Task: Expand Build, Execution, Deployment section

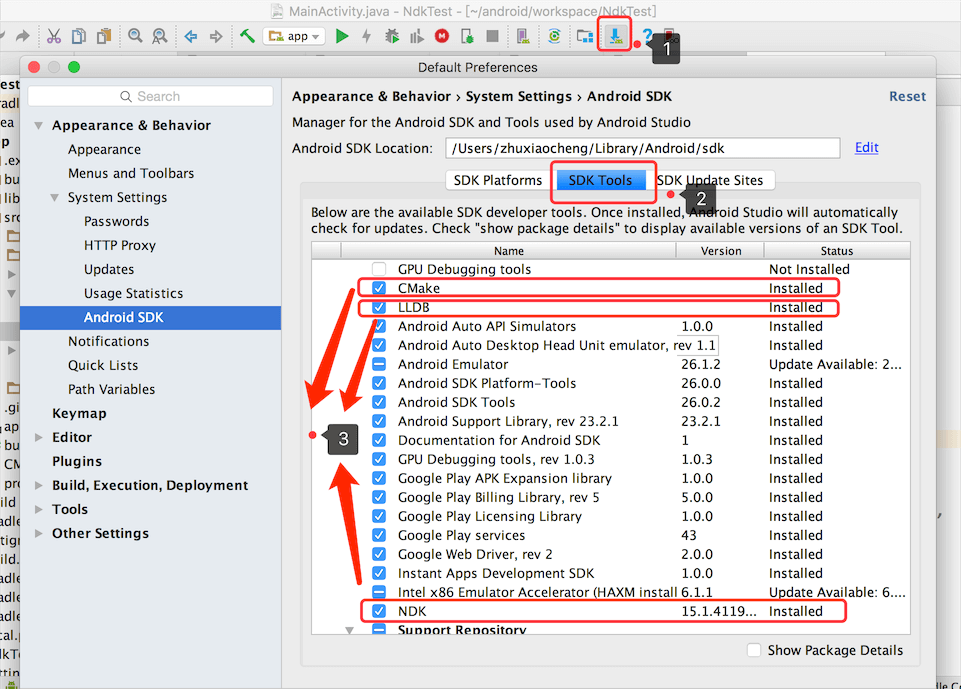Action: pyautogui.click(x=39, y=485)
